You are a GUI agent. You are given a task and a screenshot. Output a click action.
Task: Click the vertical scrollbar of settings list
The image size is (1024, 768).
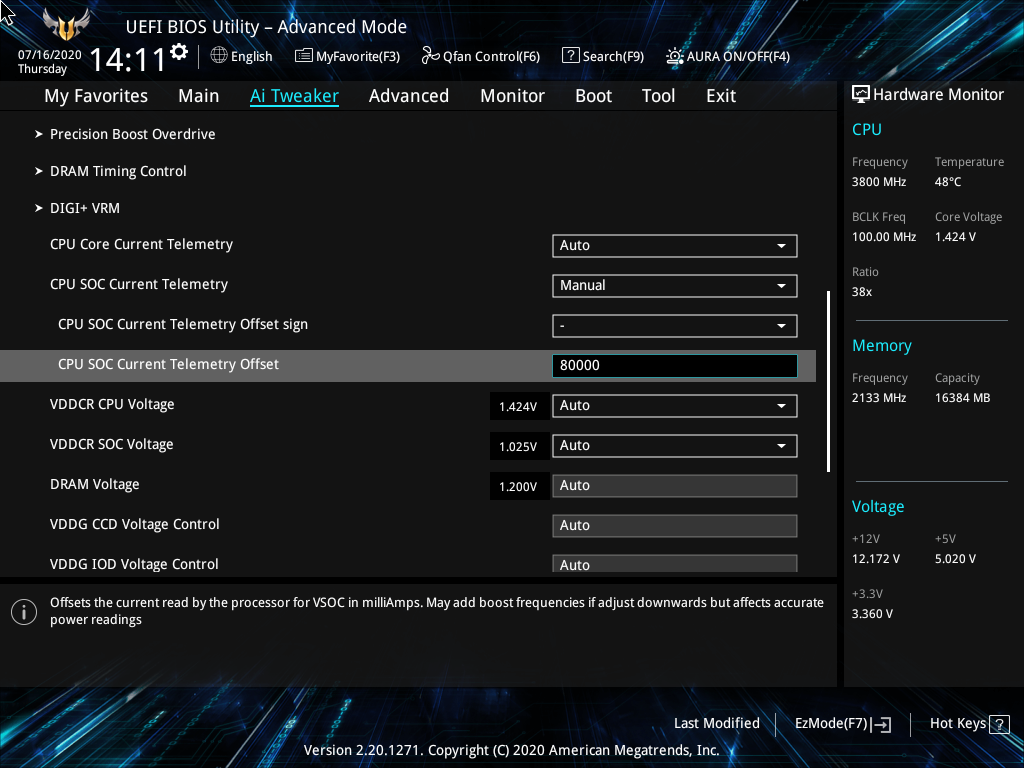[x=828, y=381]
